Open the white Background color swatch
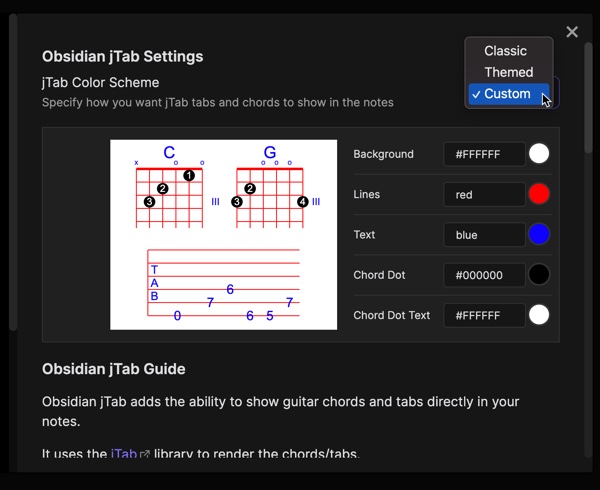The height and width of the screenshot is (490, 600). click(x=539, y=154)
